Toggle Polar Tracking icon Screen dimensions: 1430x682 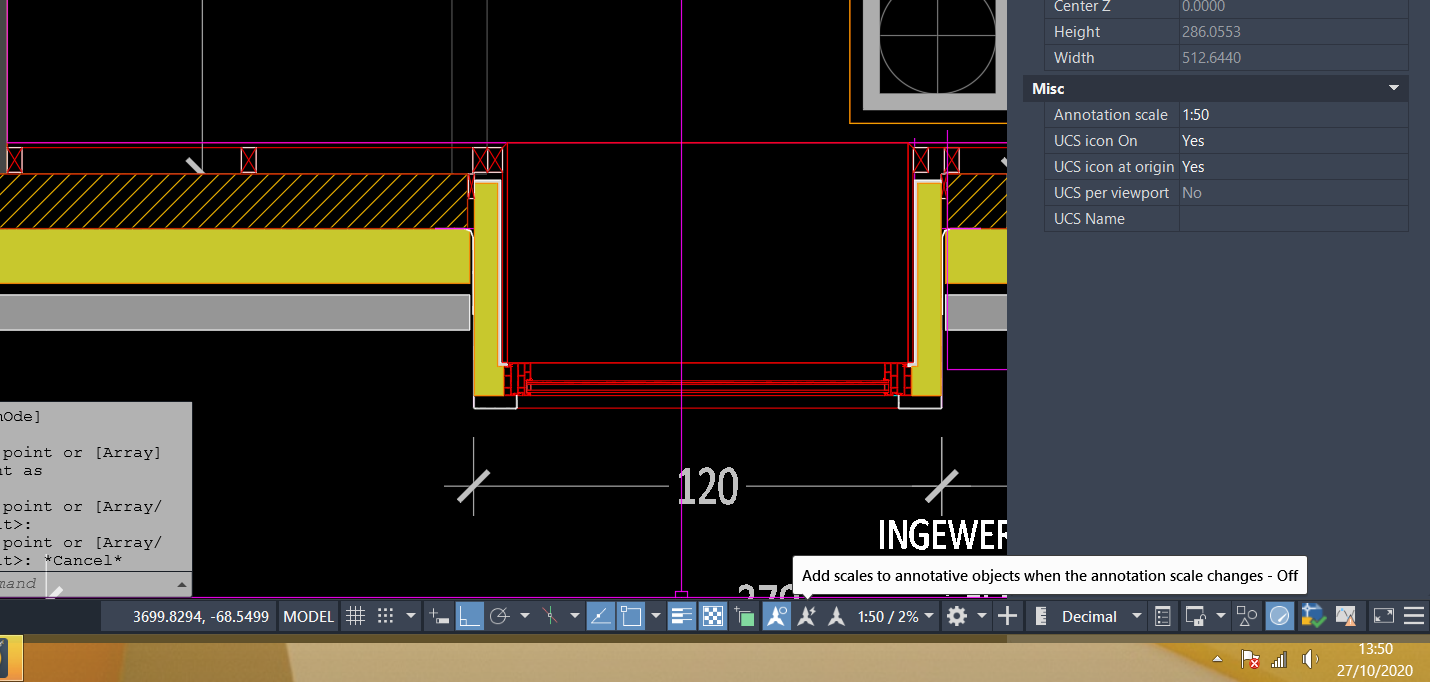click(x=499, y=616)
